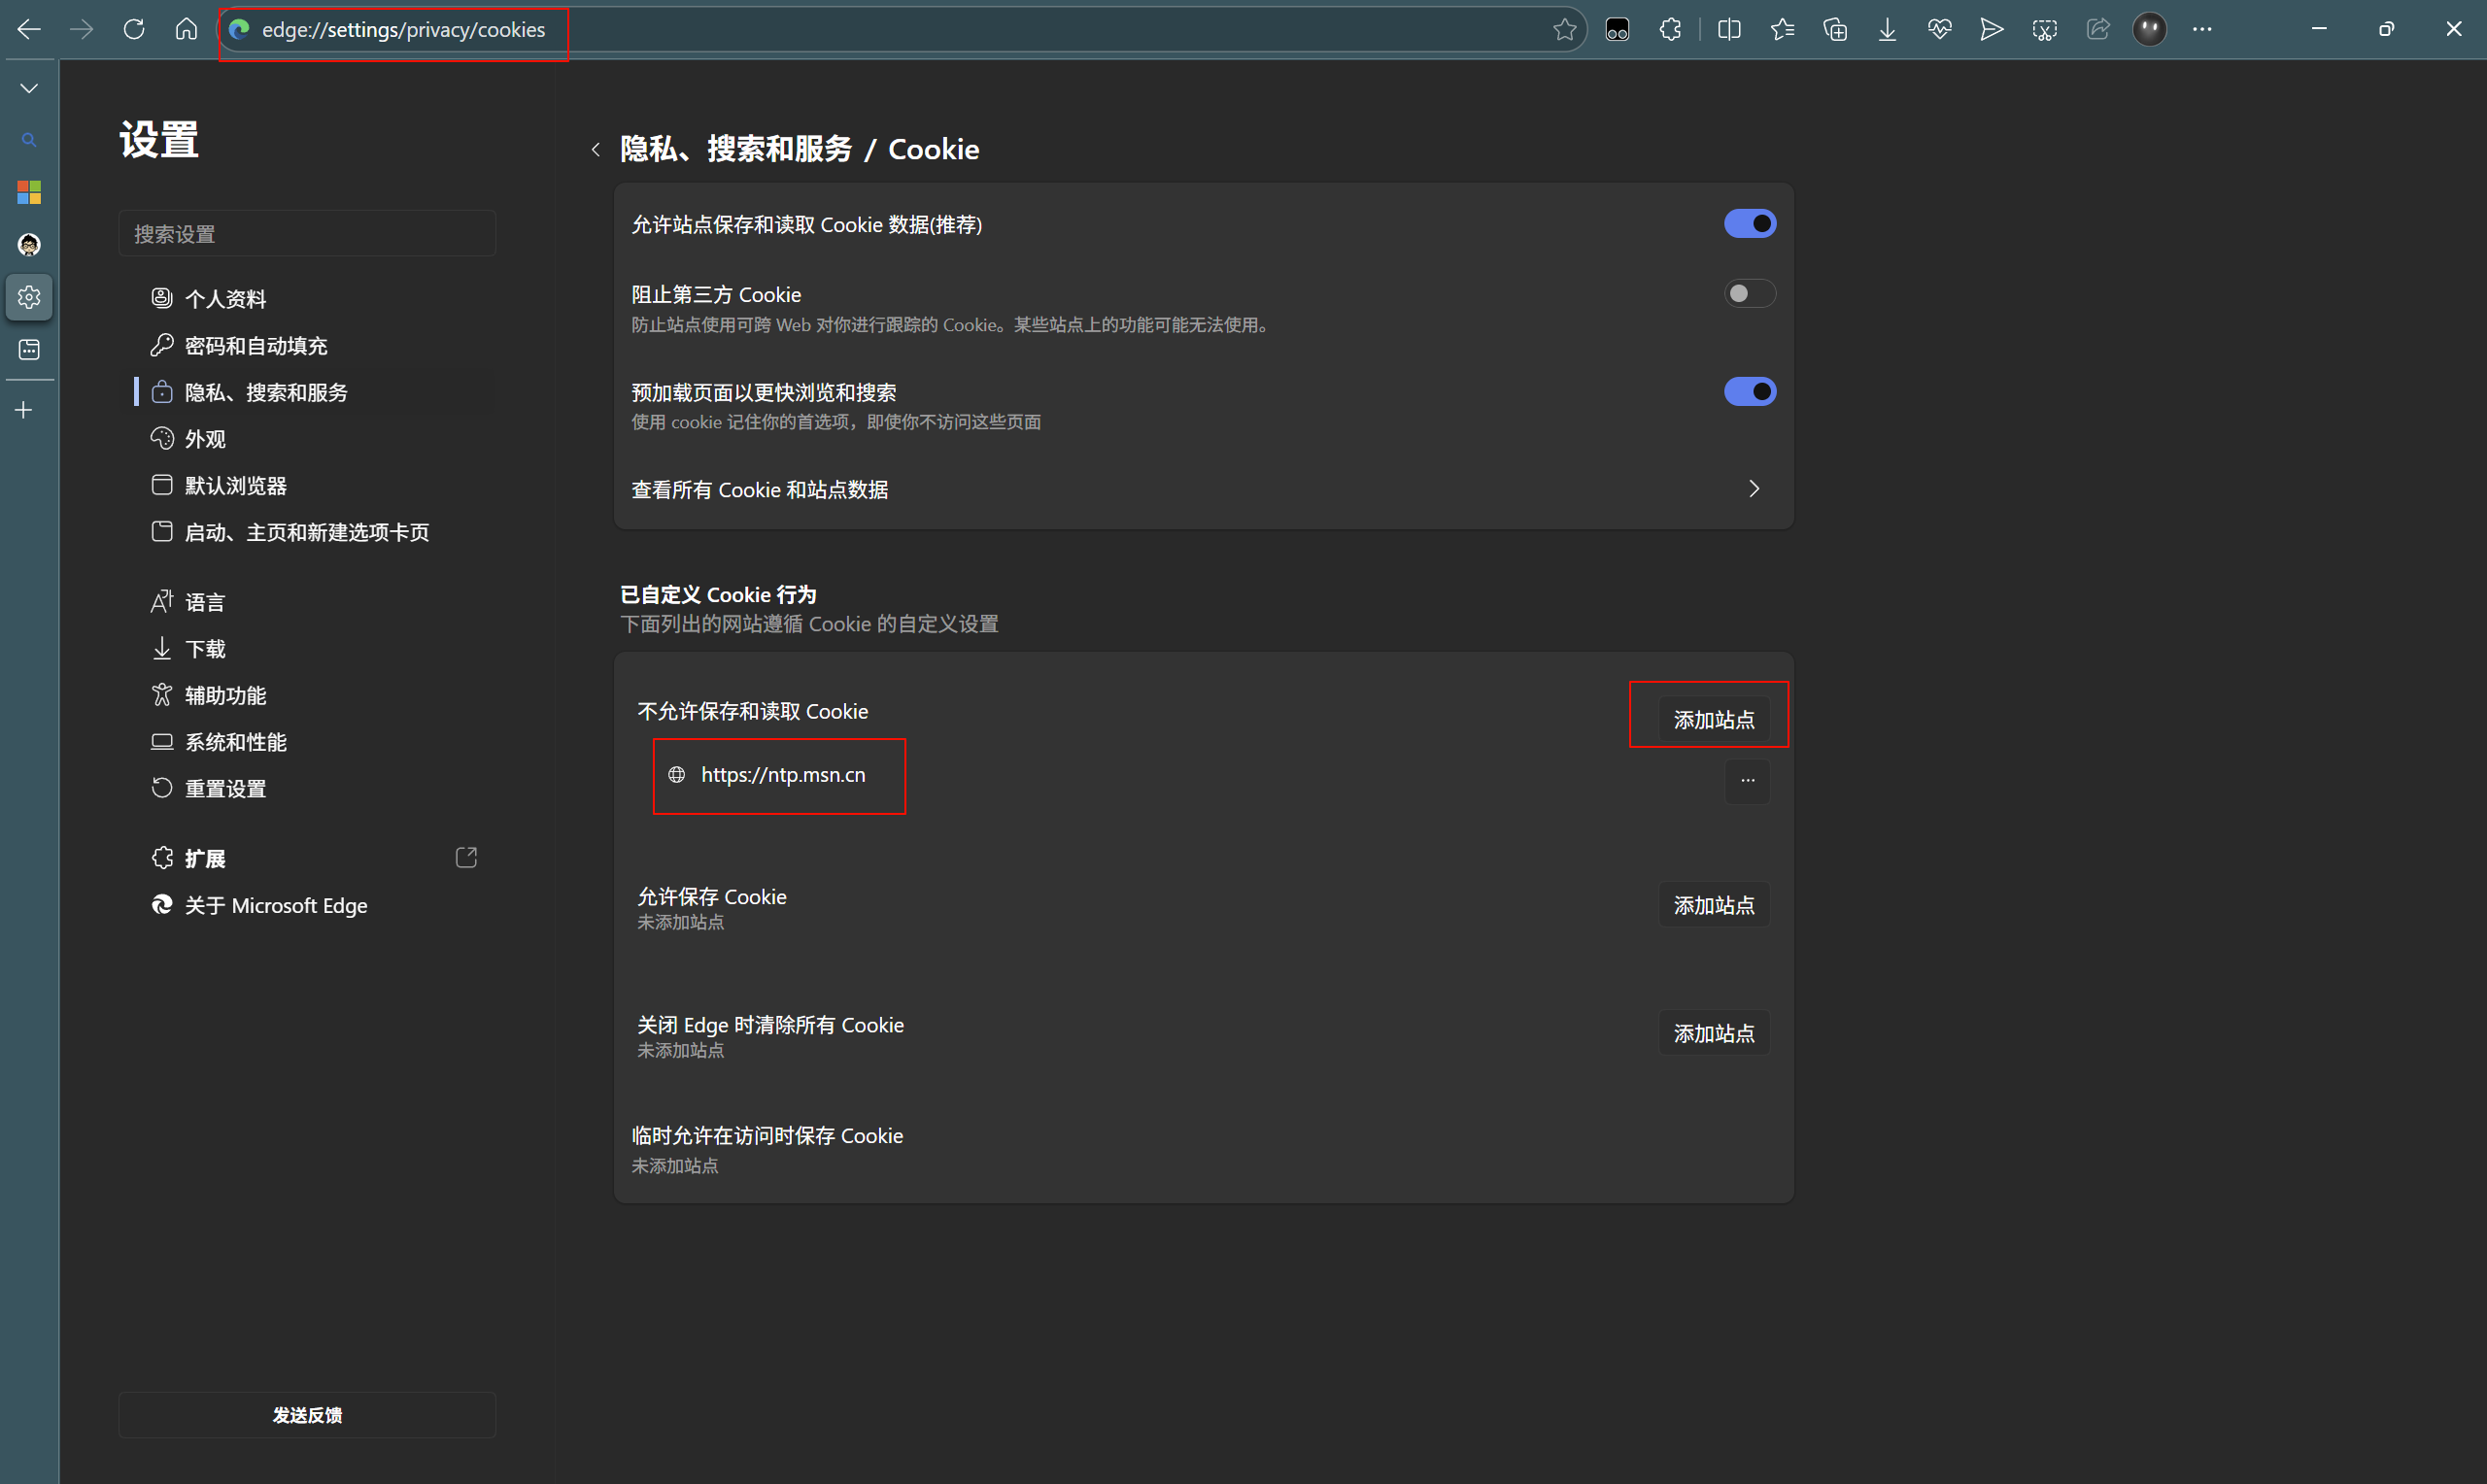Open Downloads toolbar icon
Viewport: 2487px width, 1484px height.
coord(1887,29)
